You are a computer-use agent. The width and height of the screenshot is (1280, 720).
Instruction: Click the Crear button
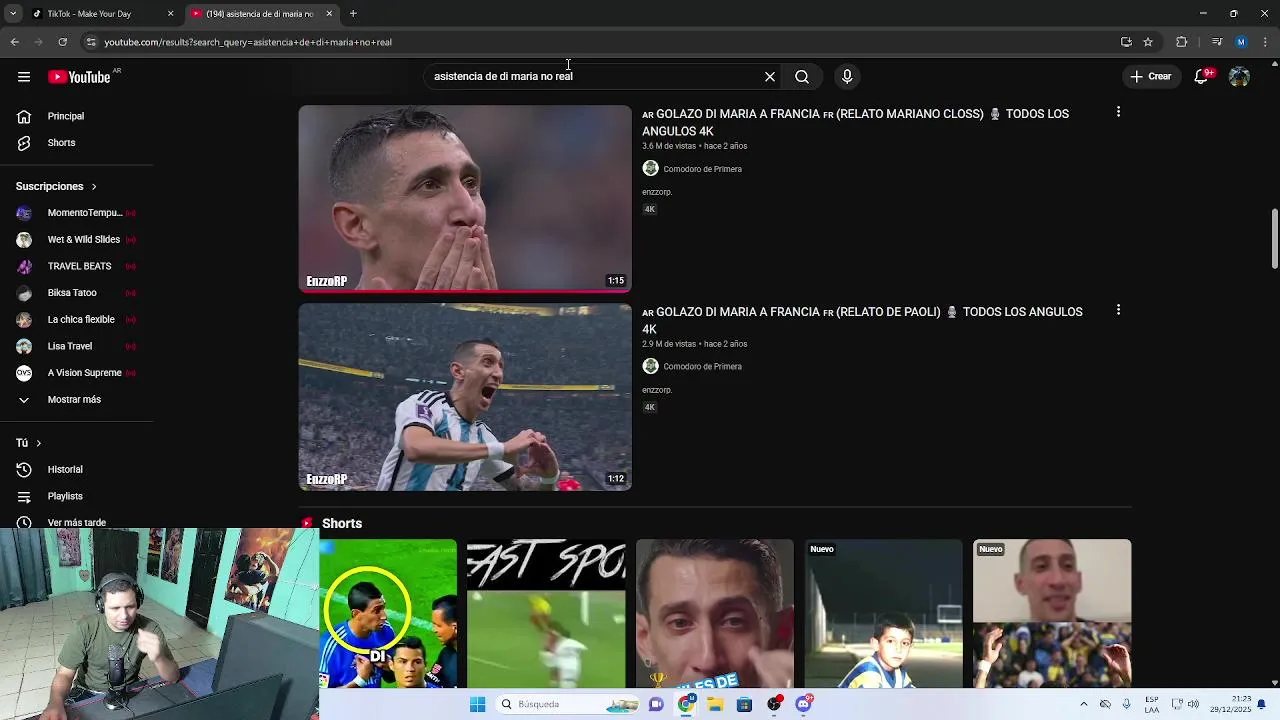pos(1150,77)
